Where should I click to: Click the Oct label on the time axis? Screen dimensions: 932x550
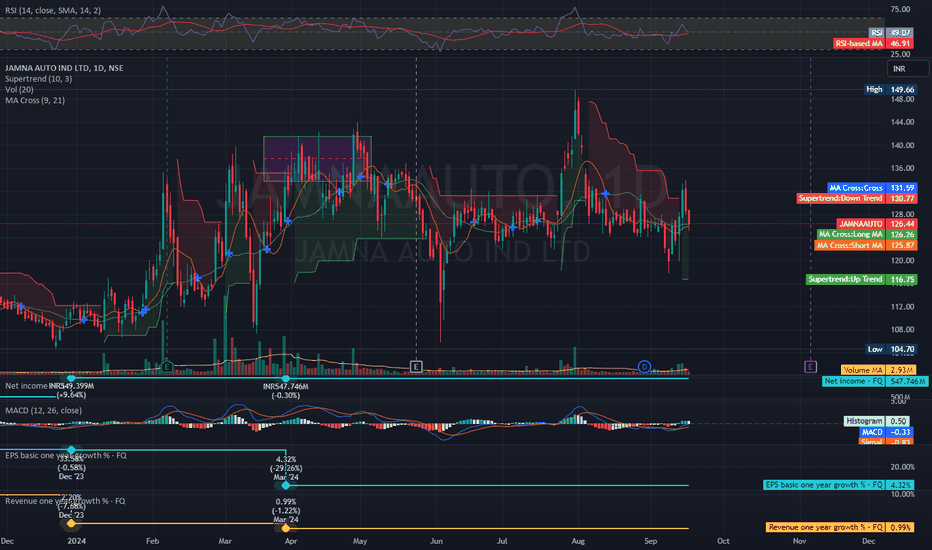723,542
